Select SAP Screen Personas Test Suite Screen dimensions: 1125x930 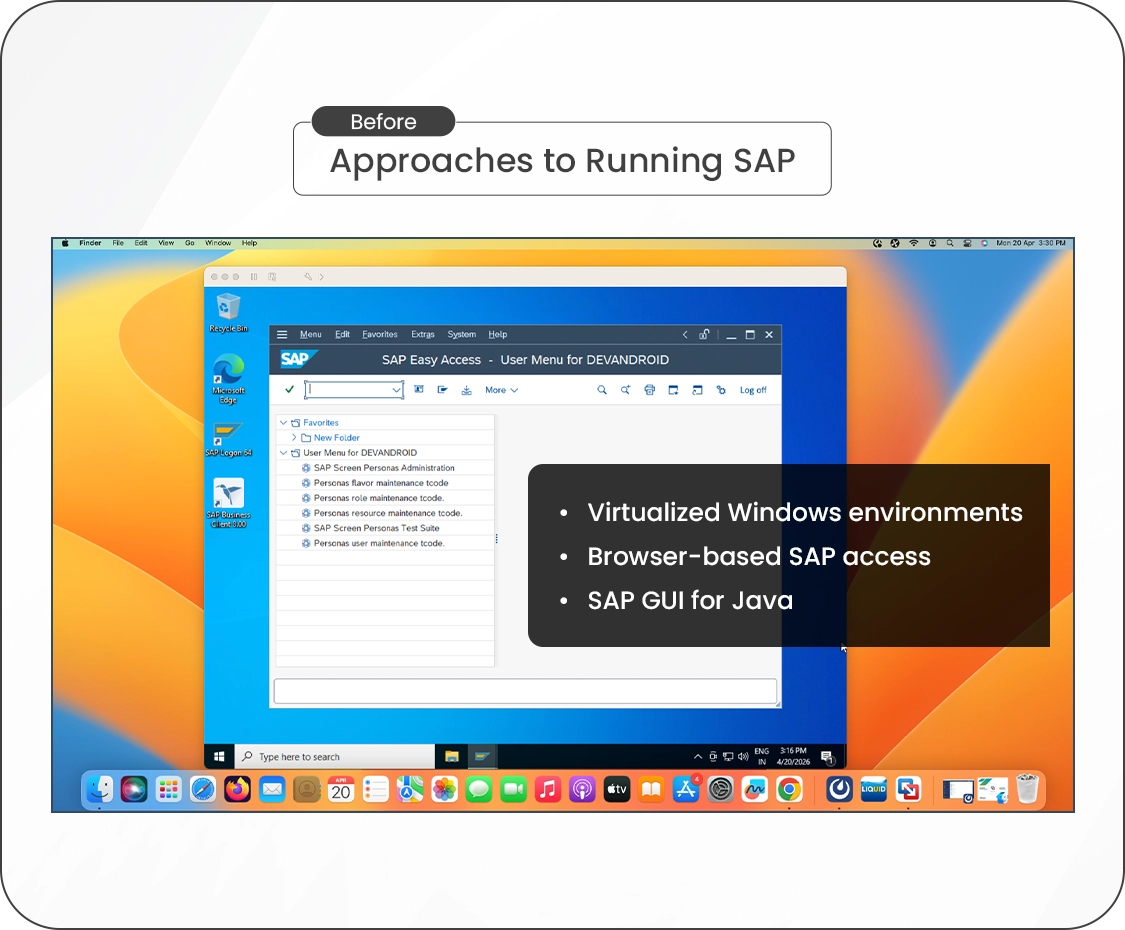click(x=377, y=528)
